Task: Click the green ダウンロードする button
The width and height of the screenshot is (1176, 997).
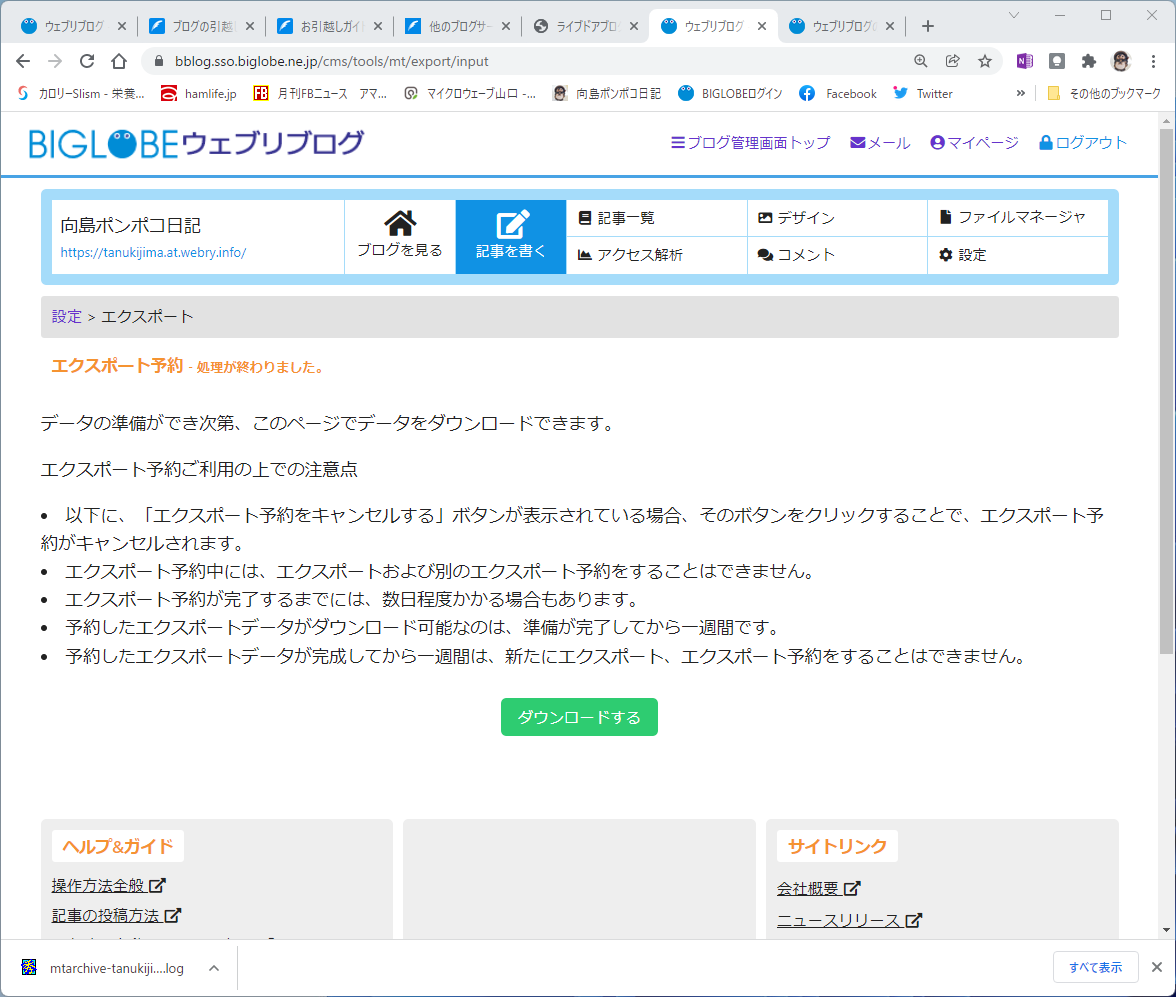Action: 579,717
